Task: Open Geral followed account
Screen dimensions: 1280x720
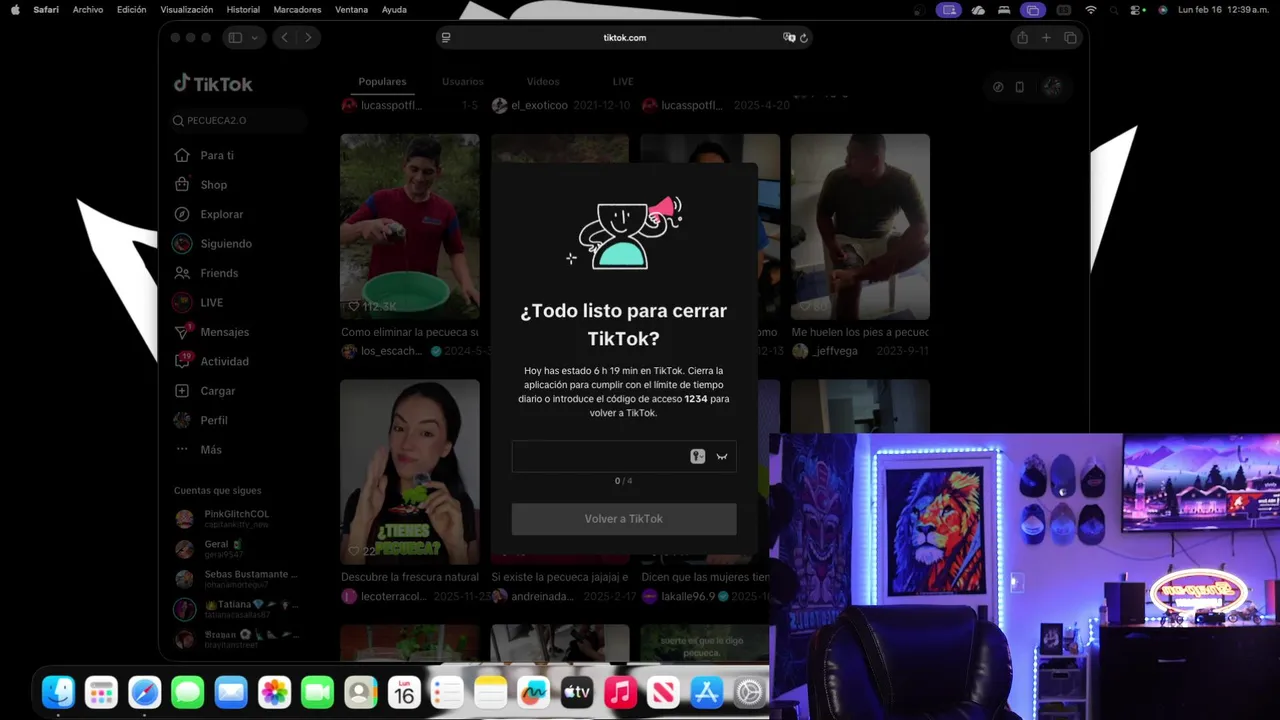Action: [x=224, y=548]
